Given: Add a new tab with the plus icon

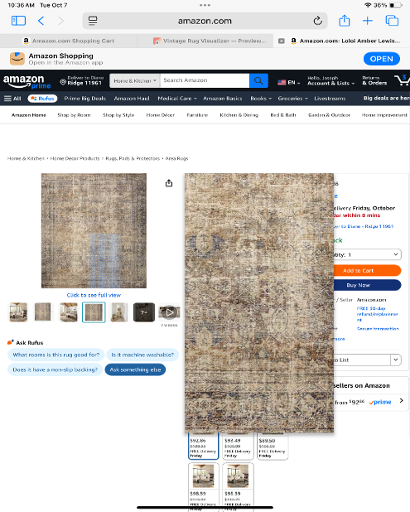Looking at the screenshot, I should point(368,21).
